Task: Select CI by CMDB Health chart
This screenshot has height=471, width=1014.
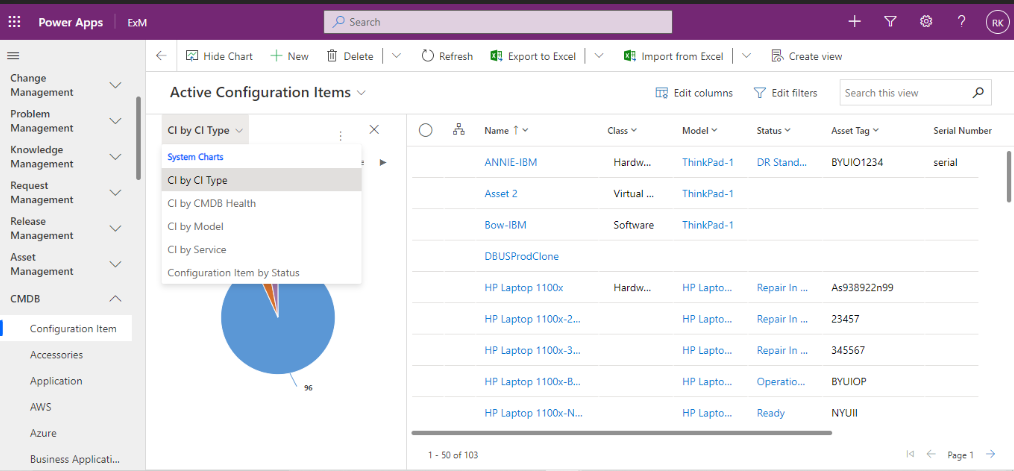Action: (x=261, y=203)
